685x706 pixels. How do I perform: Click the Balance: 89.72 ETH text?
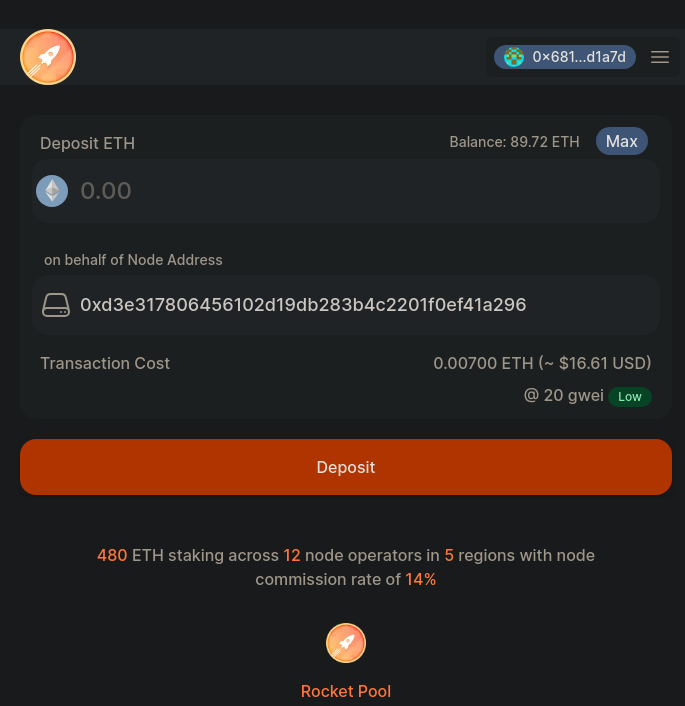pyautogui.click(x=514, y=142)
